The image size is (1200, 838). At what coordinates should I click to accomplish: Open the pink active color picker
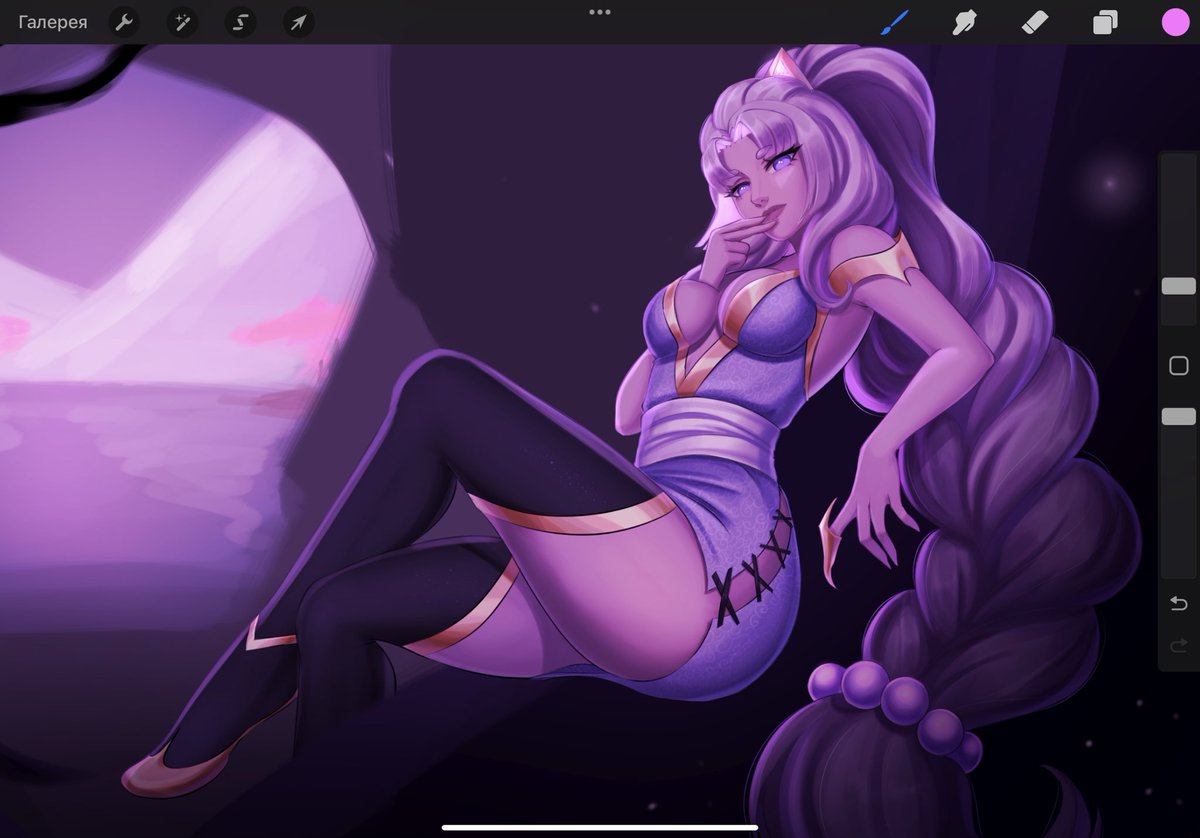(1175, 22)
